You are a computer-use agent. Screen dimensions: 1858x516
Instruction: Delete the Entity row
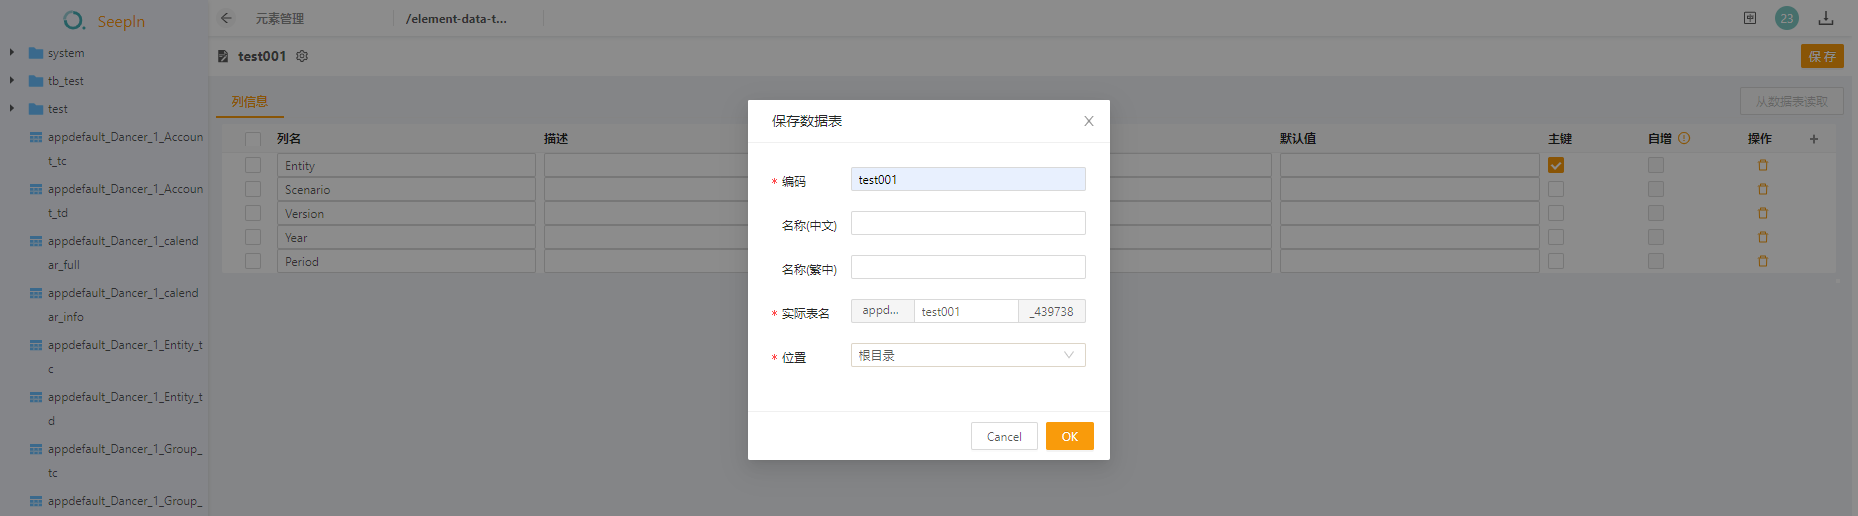(1763, 165)
